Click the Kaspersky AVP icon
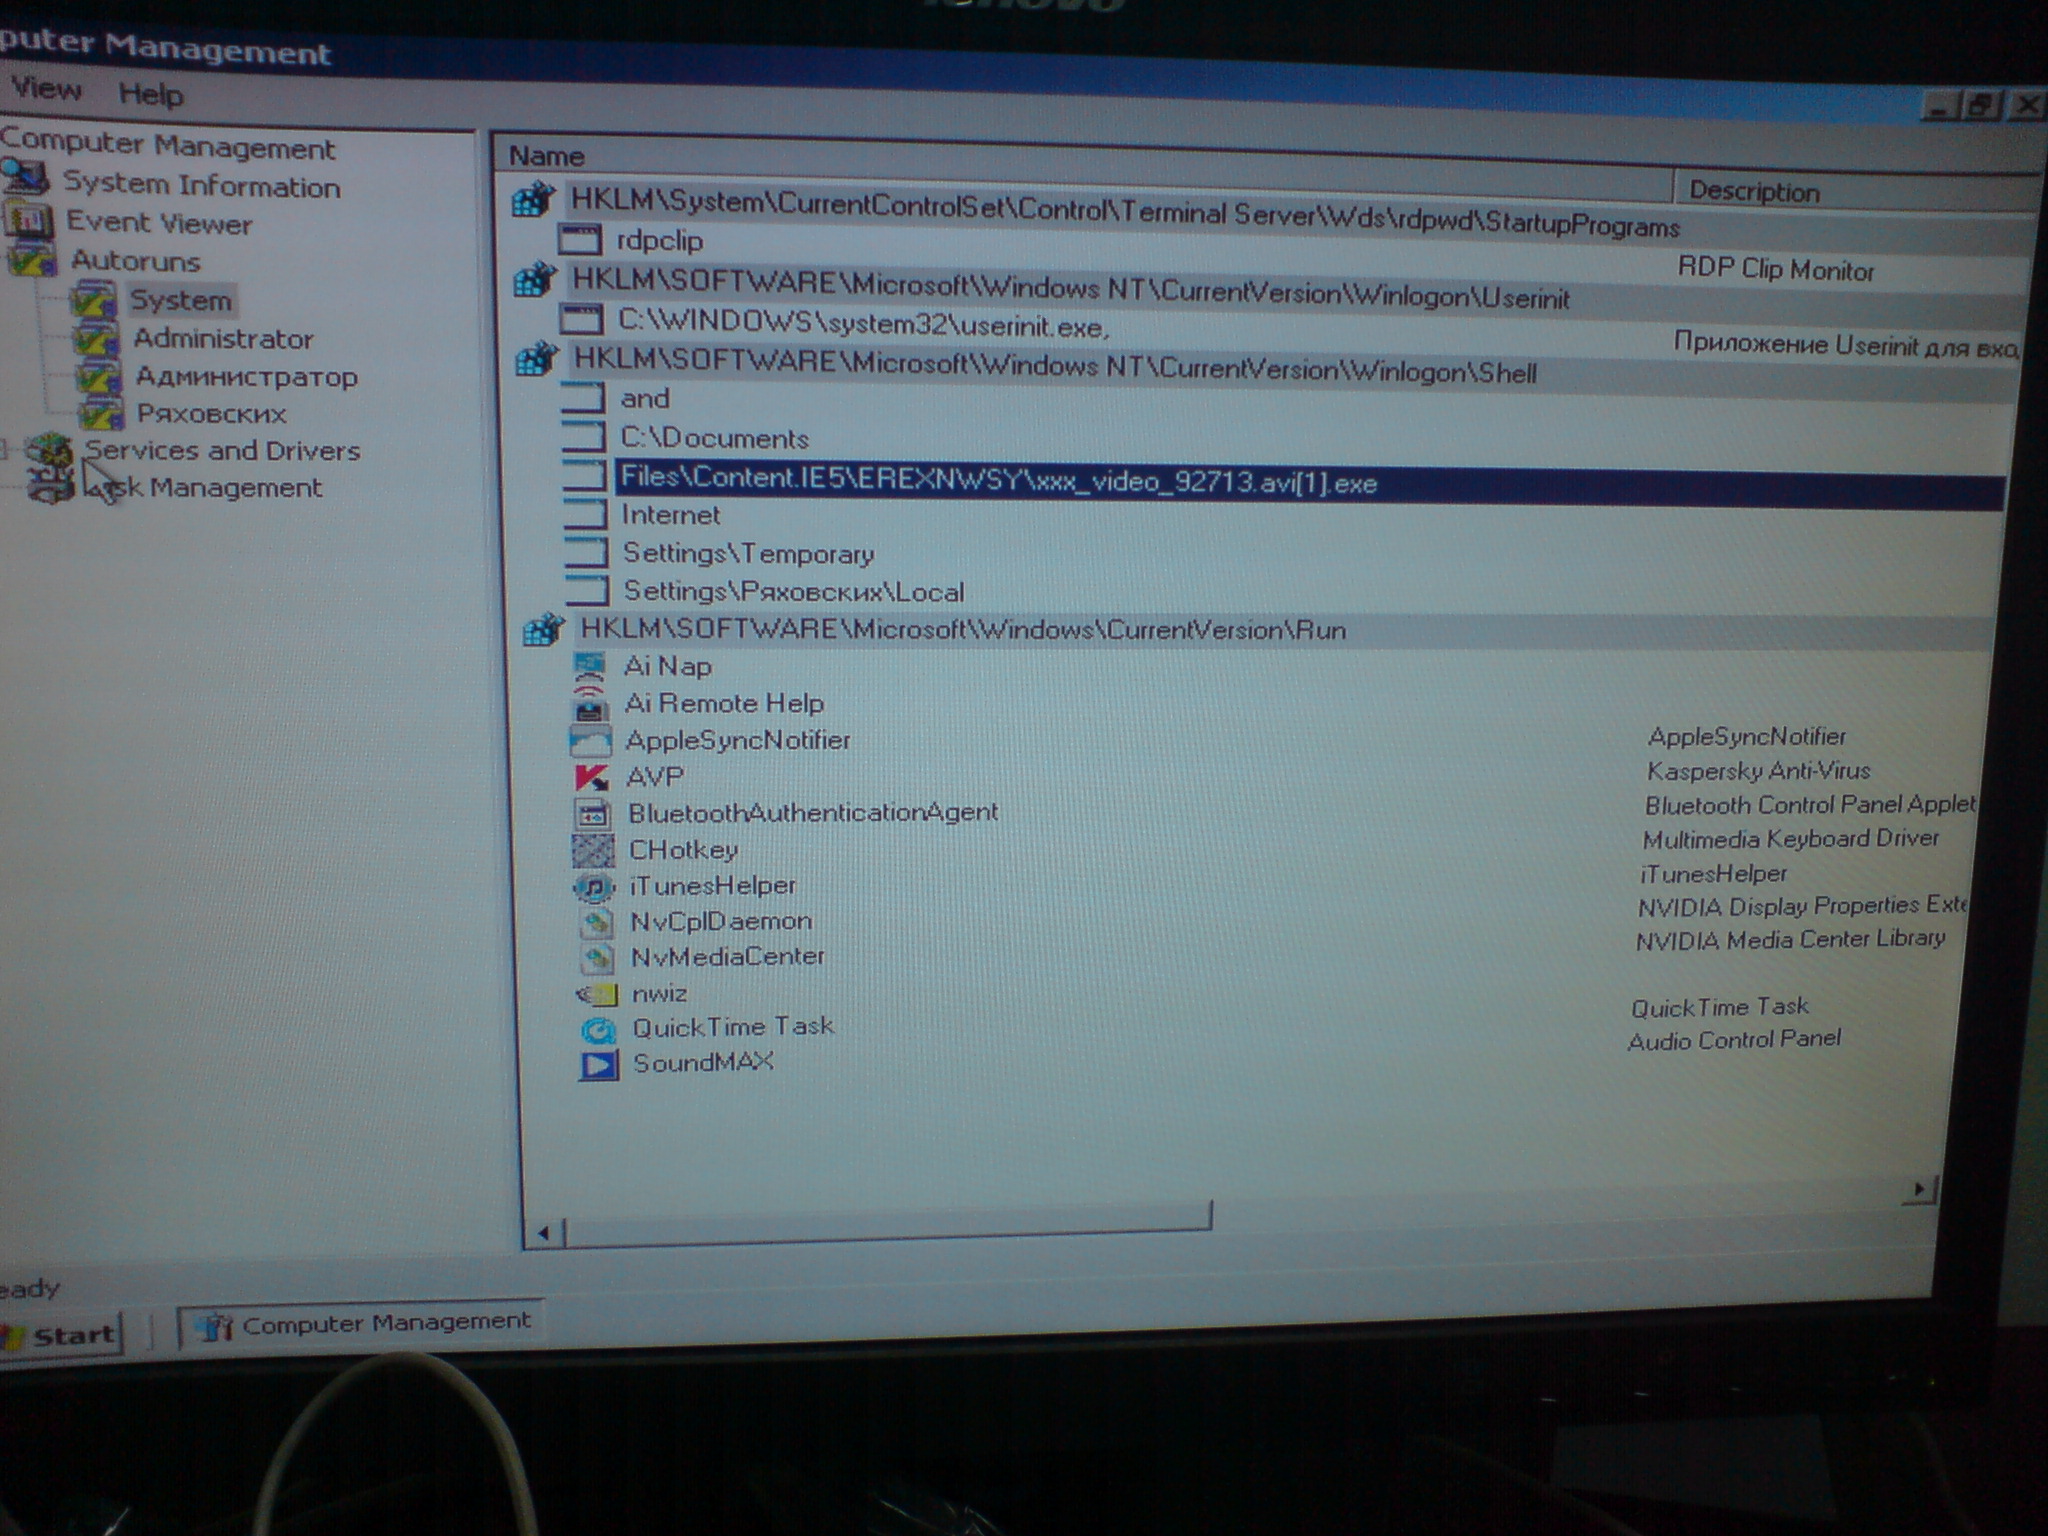This screenshot has height=1536, width=2048. [593, 776]
